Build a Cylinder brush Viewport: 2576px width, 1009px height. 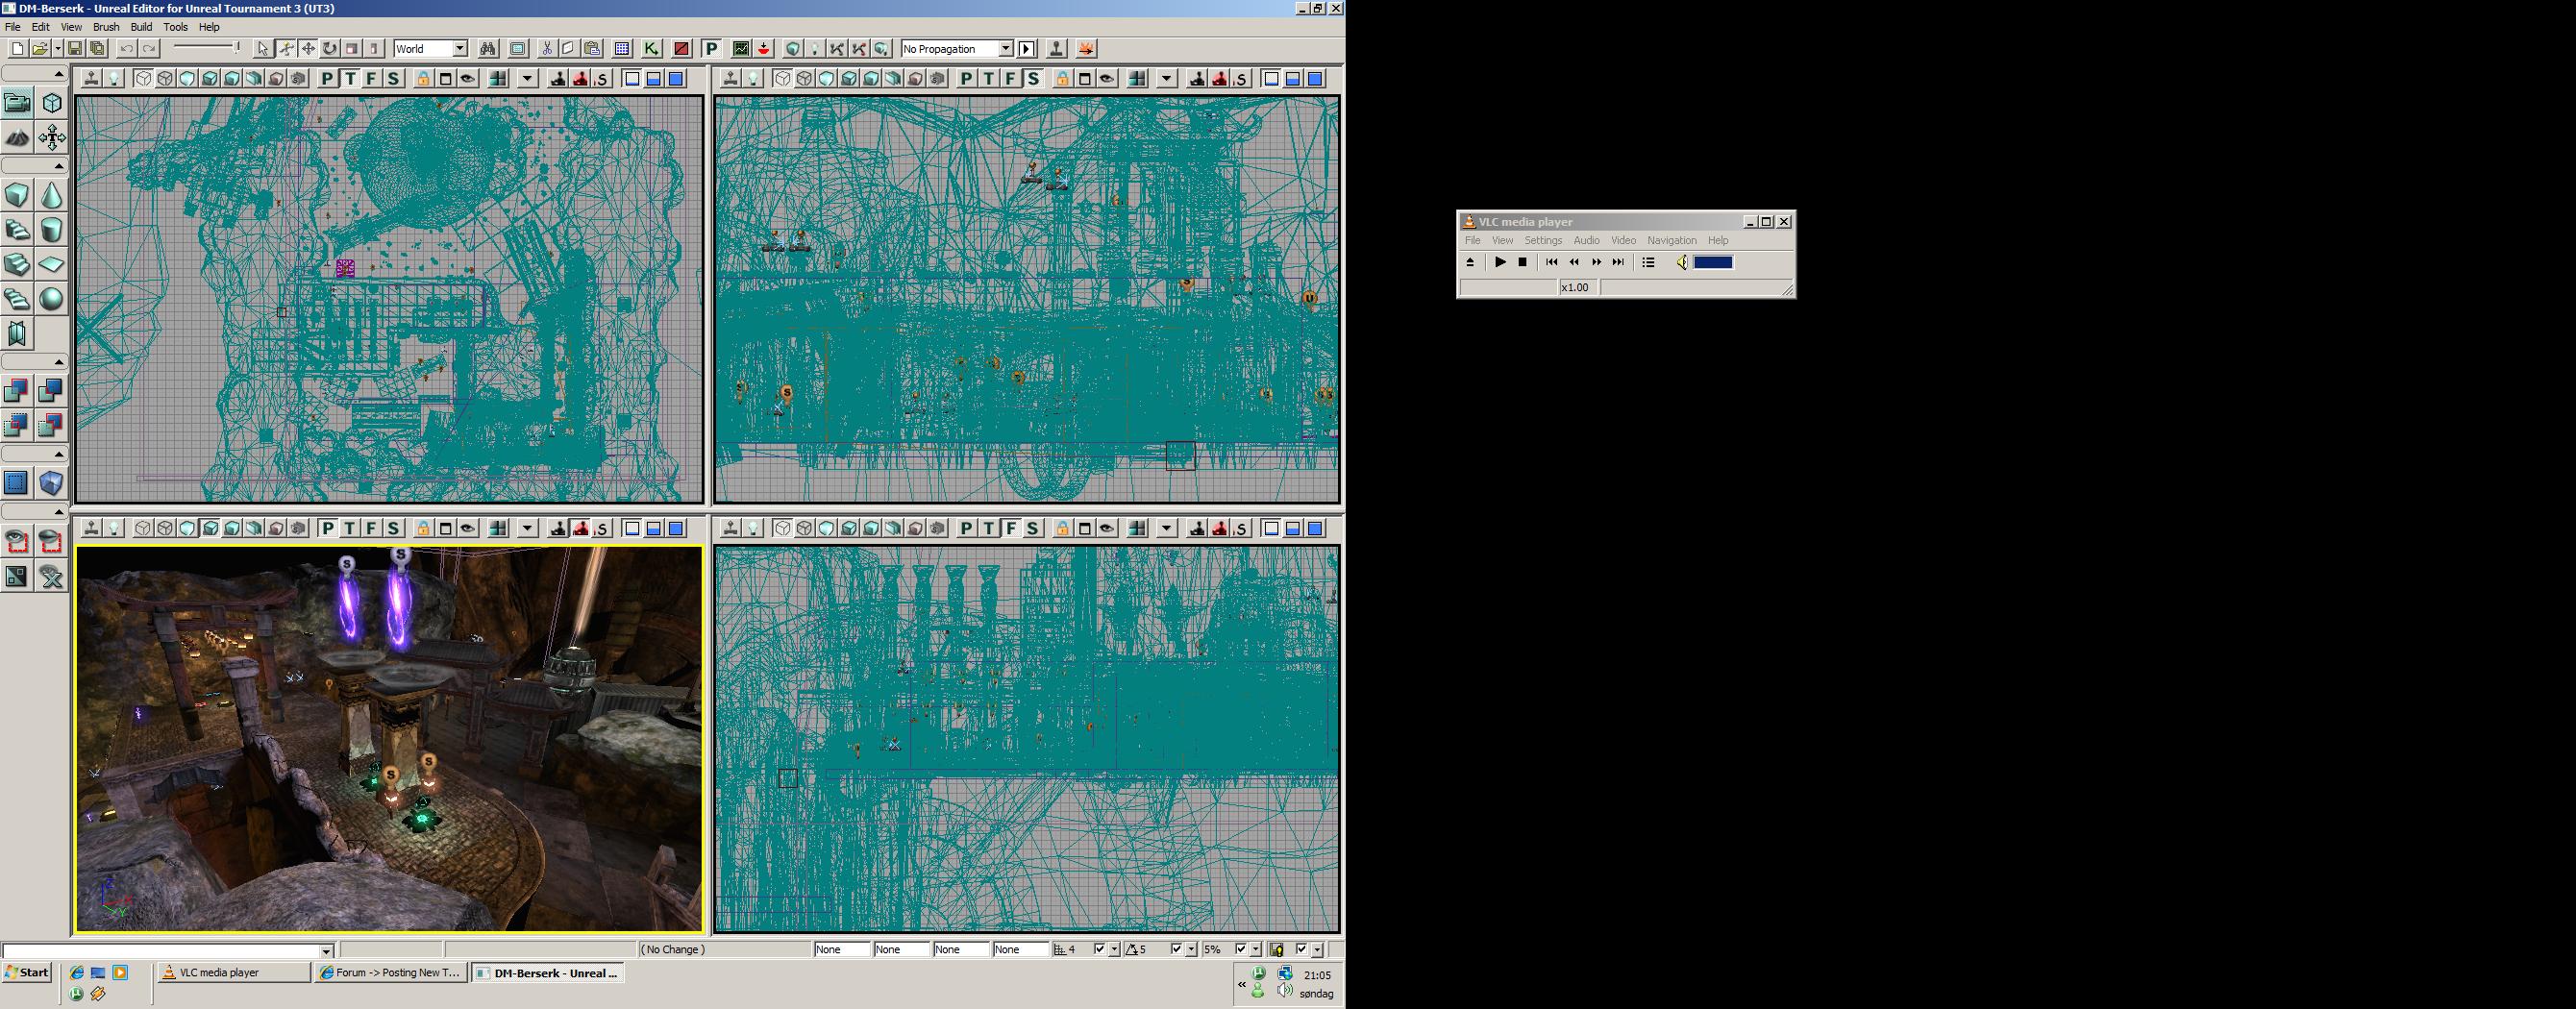click(51, 230)
